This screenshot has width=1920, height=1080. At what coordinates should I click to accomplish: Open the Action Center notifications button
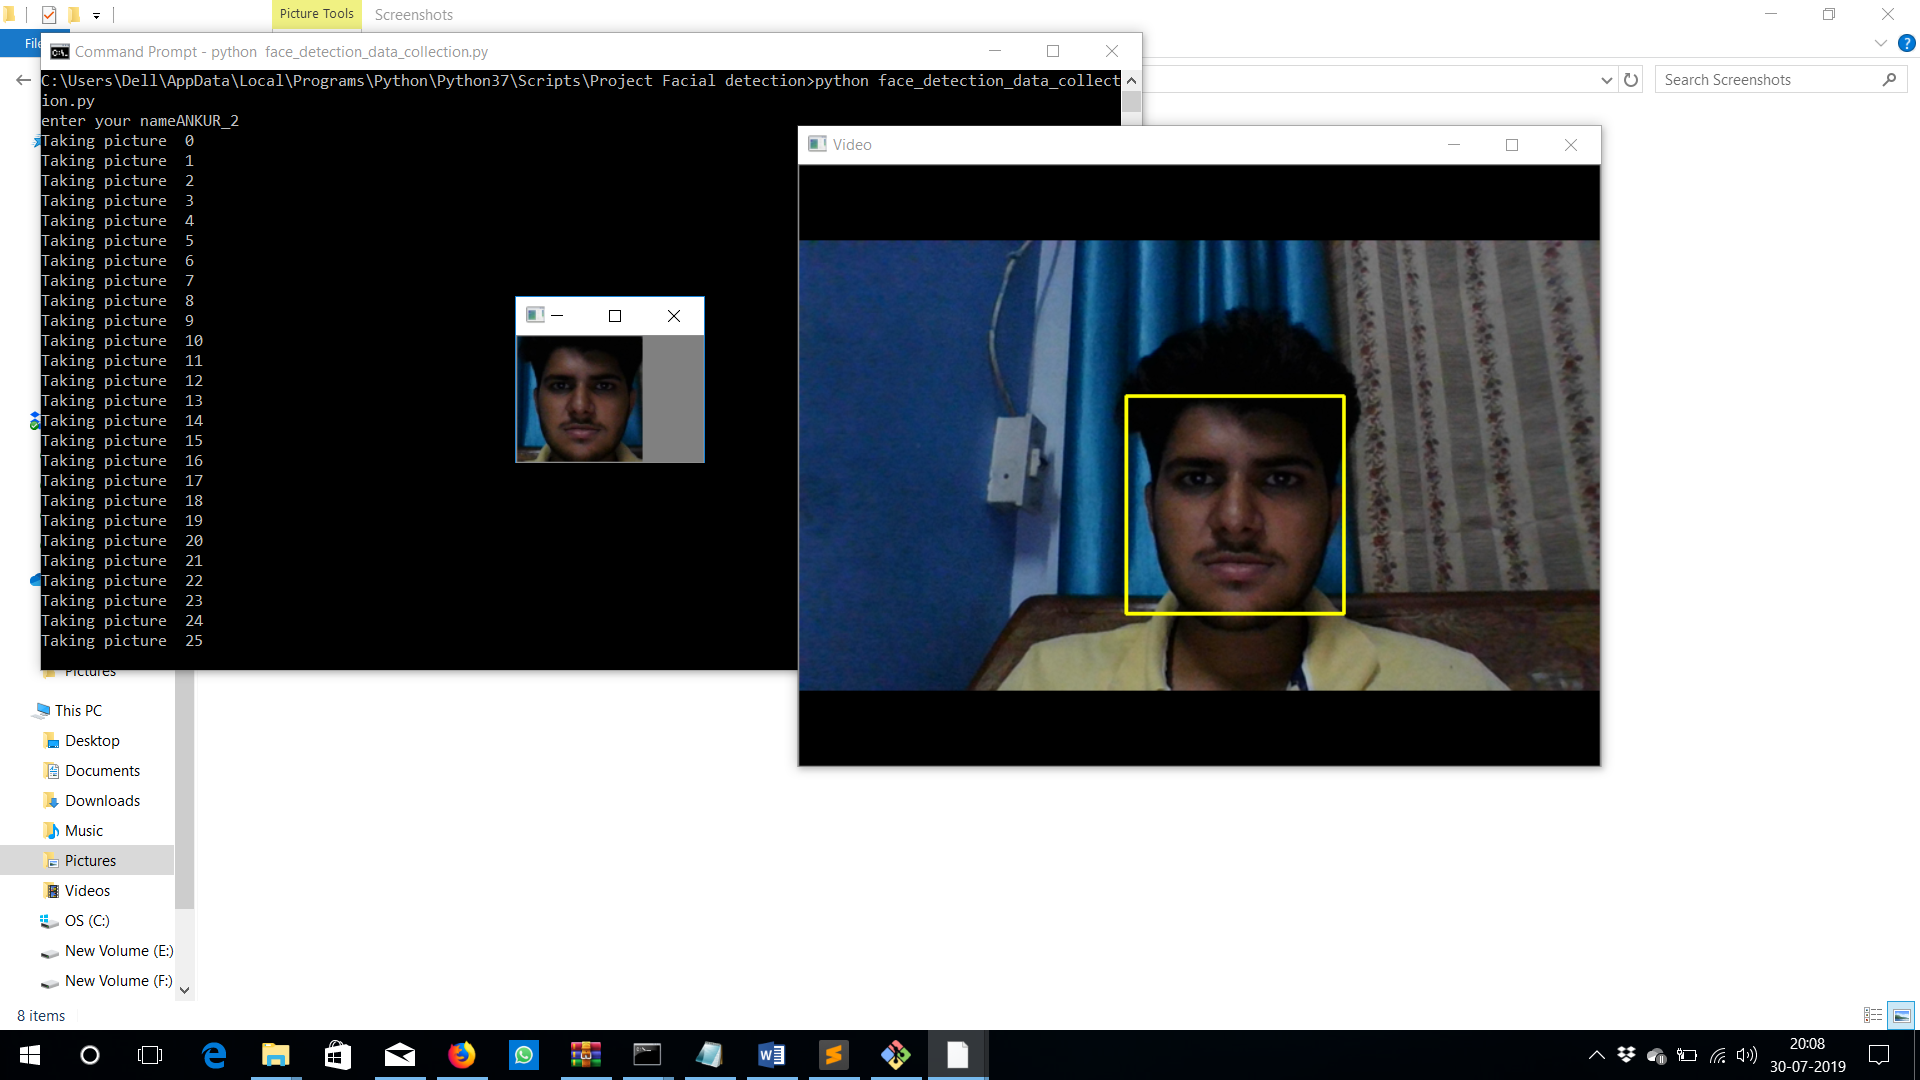coord(1879,1055)
